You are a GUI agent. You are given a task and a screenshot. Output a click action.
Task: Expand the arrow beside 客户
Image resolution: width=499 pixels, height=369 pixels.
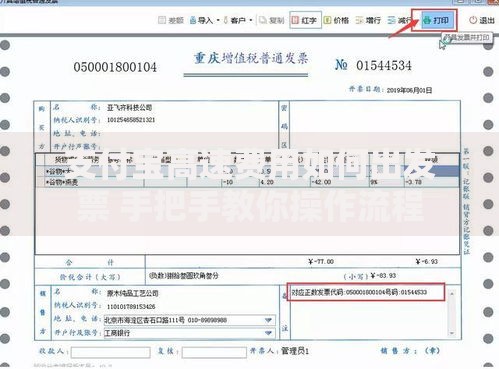point(251,20)
